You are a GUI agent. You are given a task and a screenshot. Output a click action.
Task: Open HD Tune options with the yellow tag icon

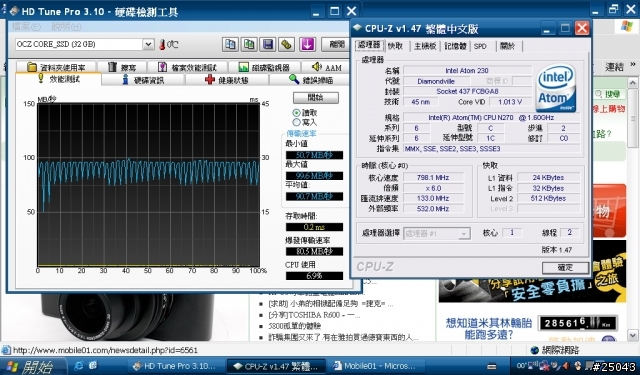point(287,44)
